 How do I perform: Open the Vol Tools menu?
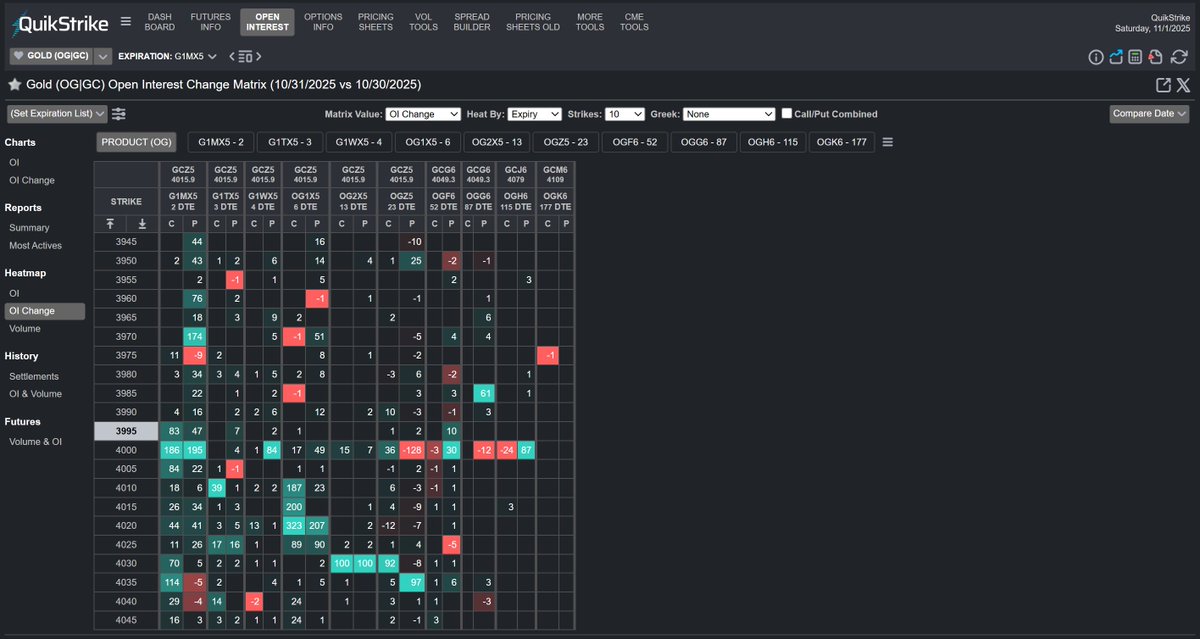(424, 22)
